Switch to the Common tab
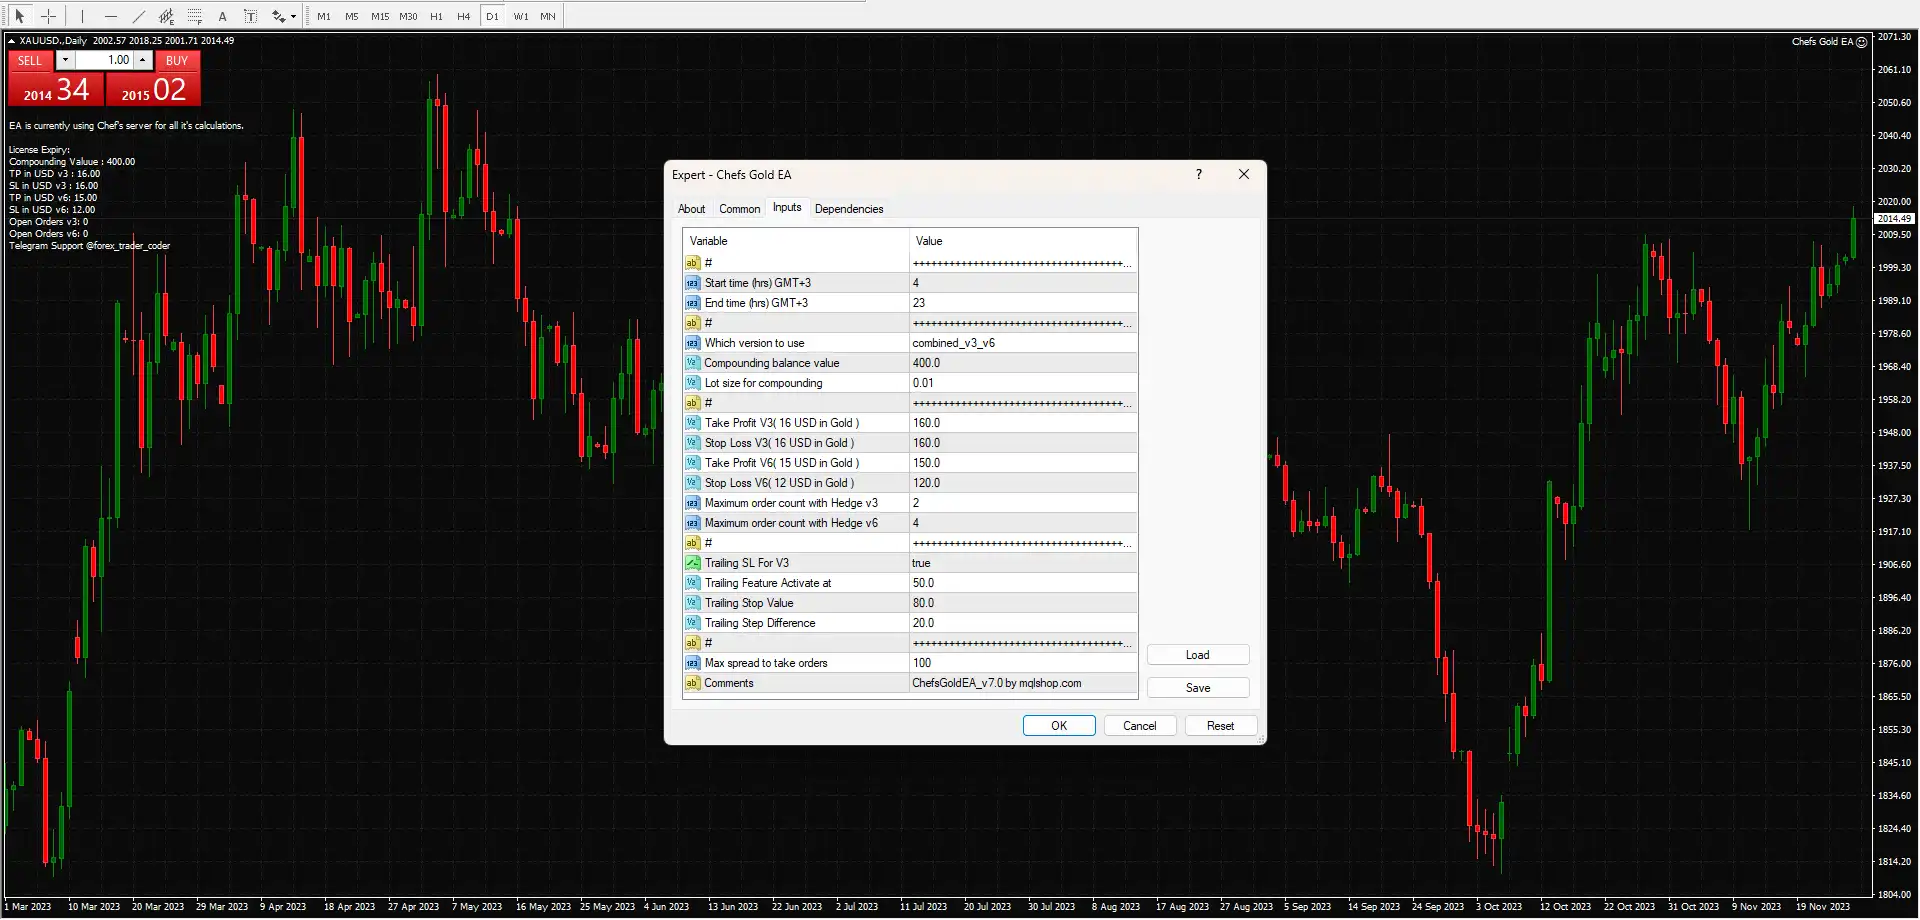Screen dimensions: 1920x920 click(740, 209)
